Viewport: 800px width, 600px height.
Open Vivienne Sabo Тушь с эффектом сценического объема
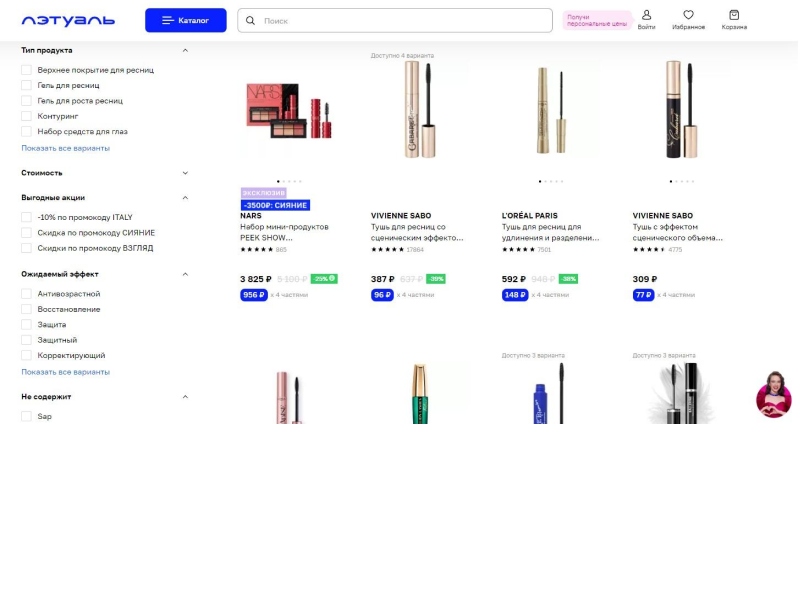[678, 232]
